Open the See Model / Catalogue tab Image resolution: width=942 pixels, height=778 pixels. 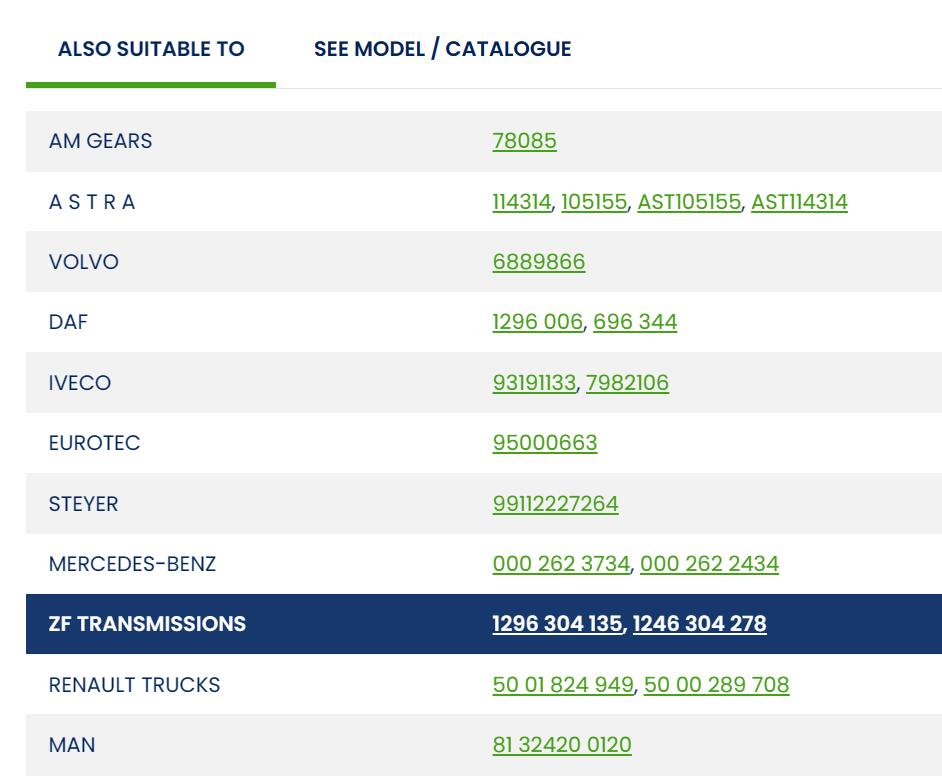point(442,49)
